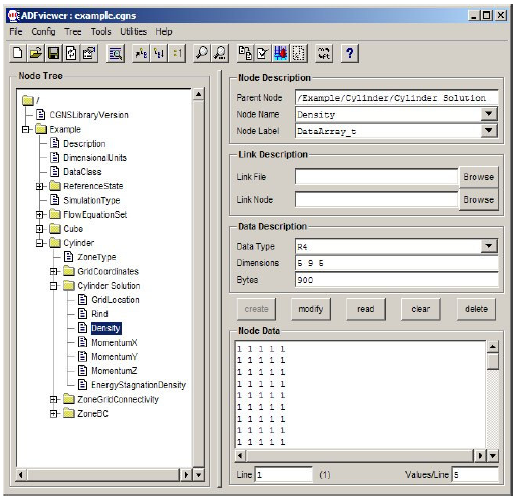Click the Values/Line input field

click(475, 474)
